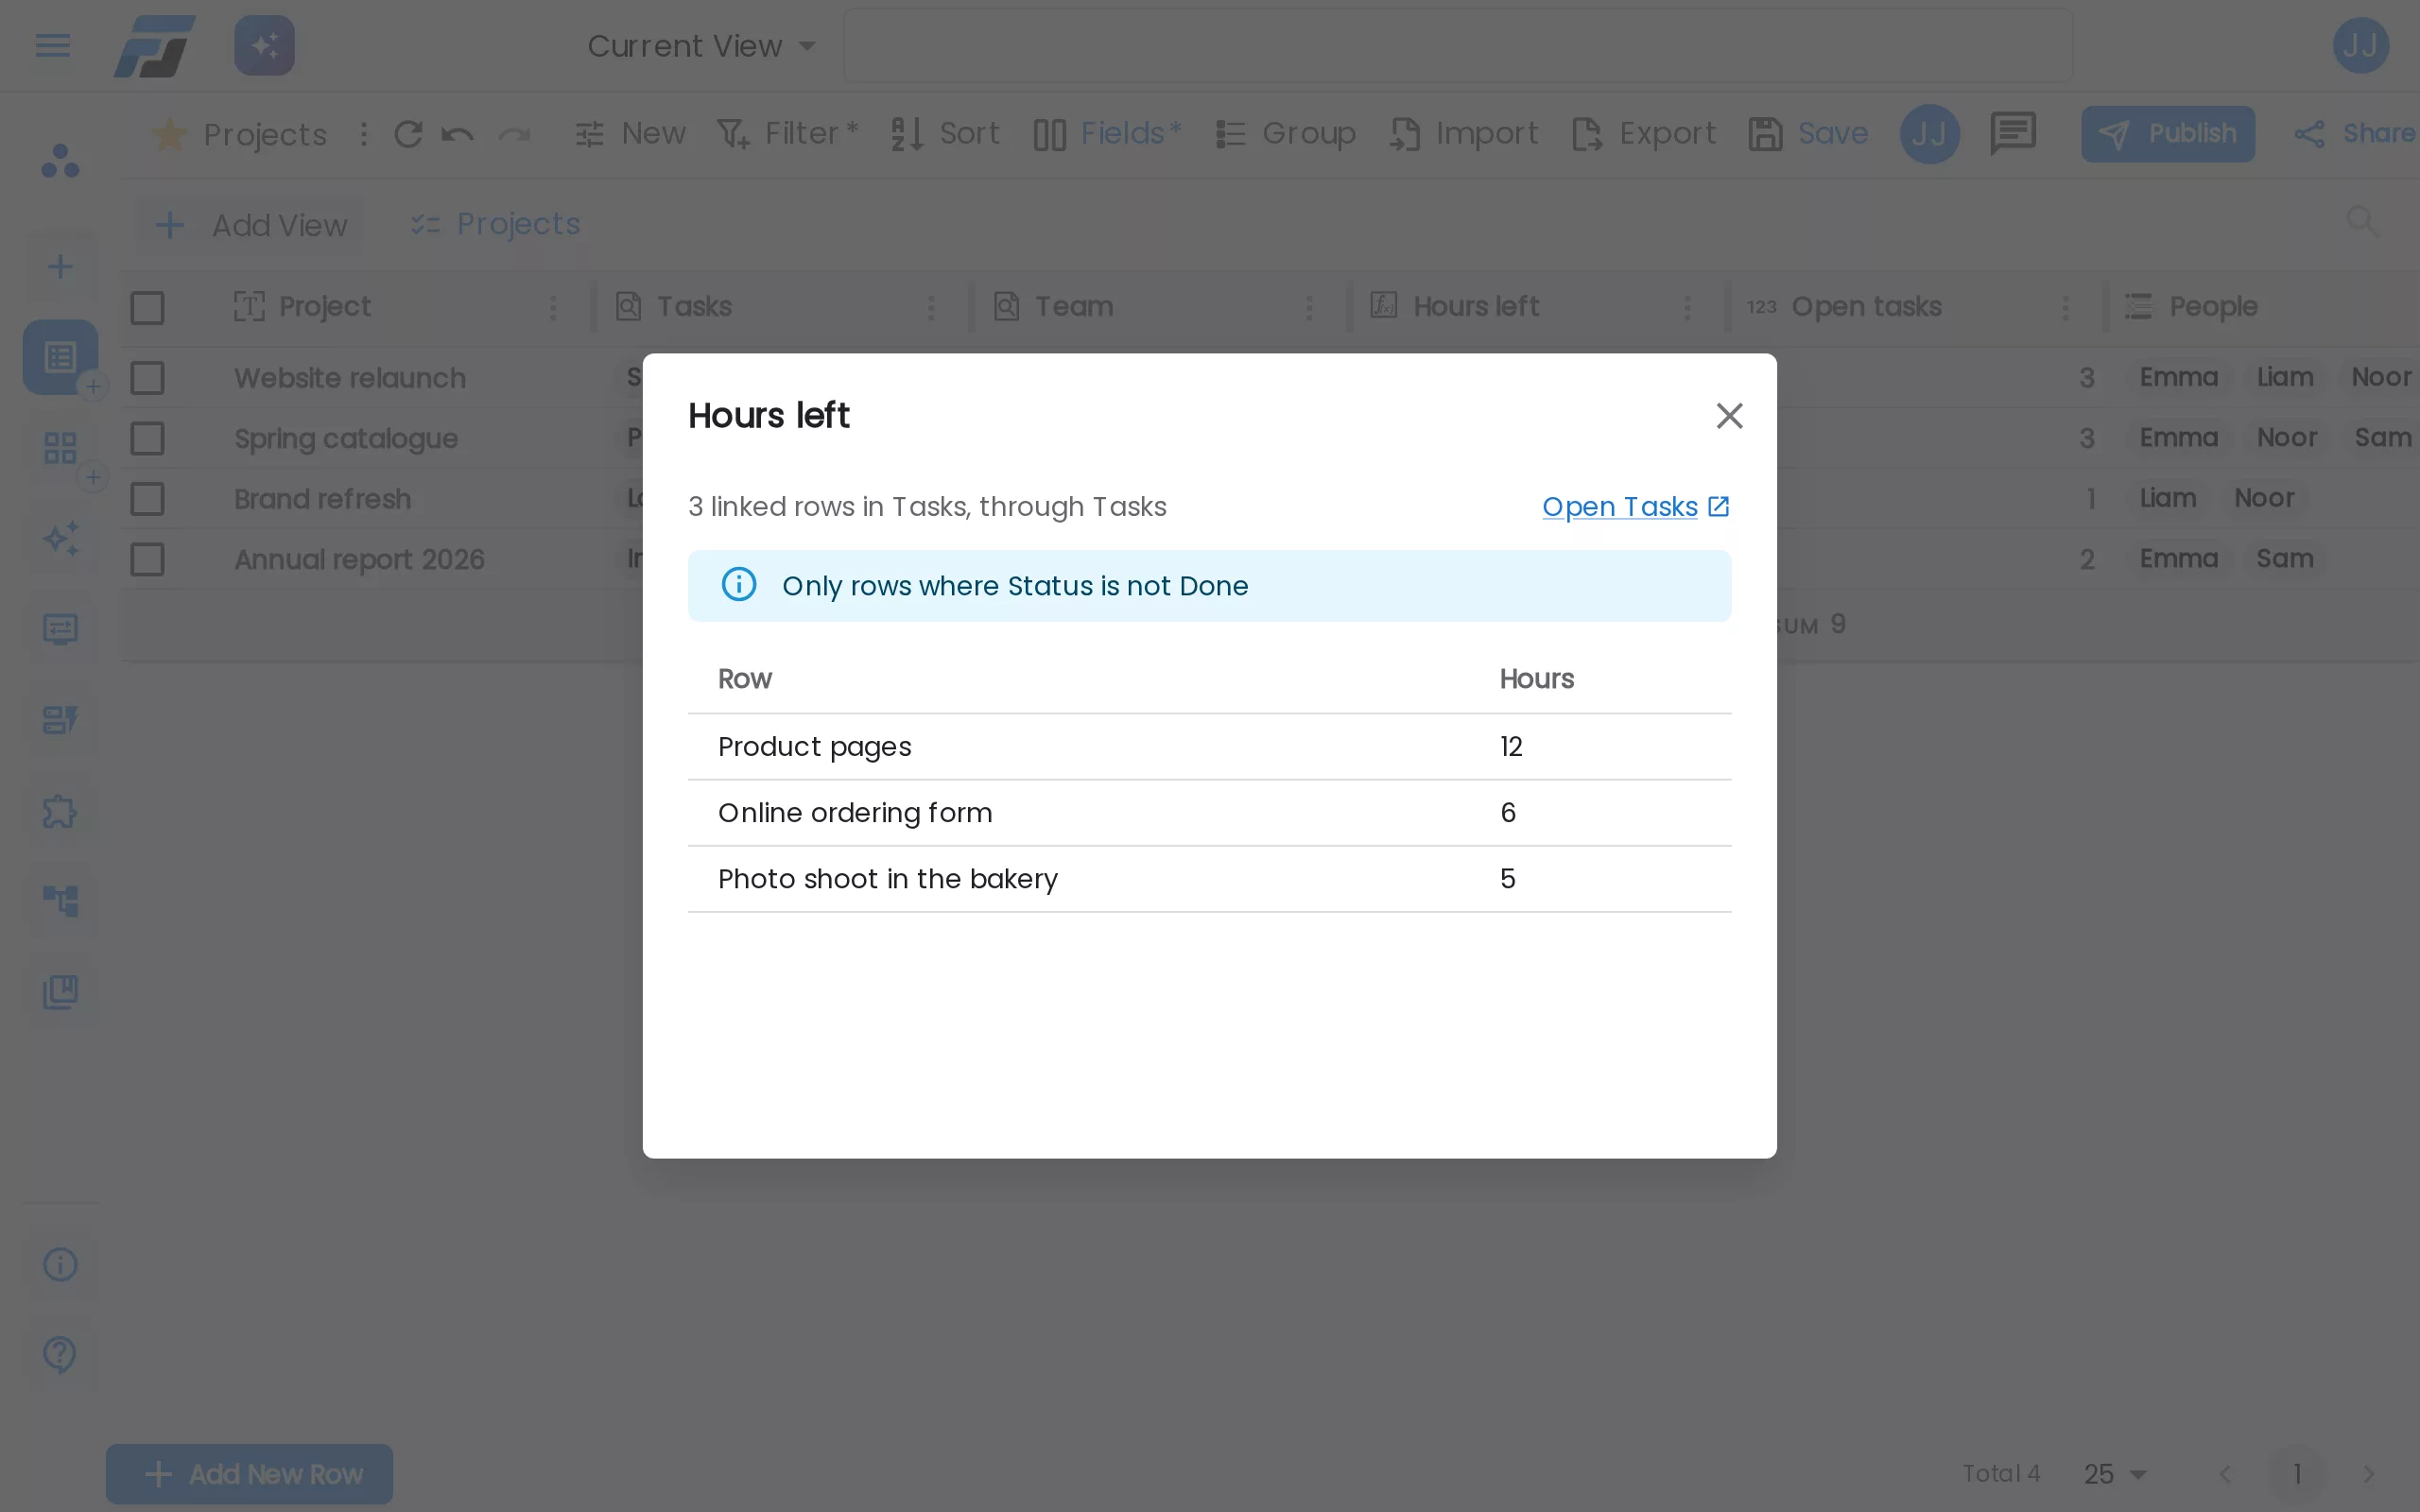This screenshot has height=1512, width=2420.
Task: Open Projects table options kebab menu
Action: coord(364,134)
